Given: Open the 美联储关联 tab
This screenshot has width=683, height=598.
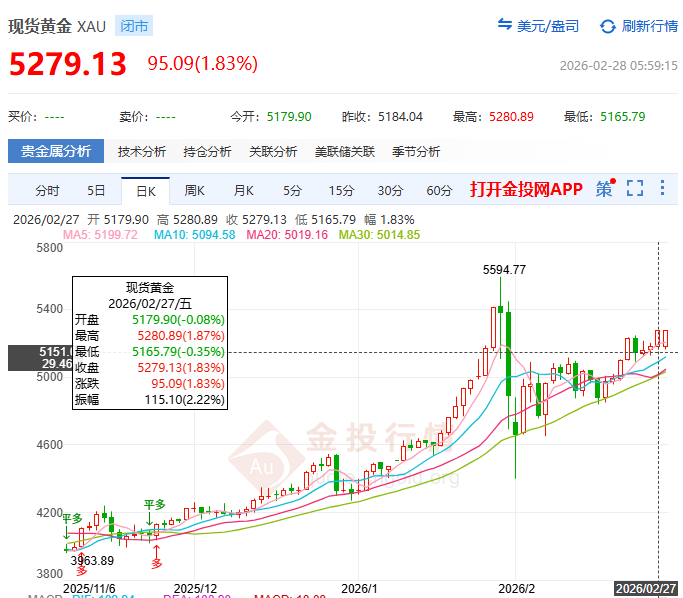Looking at the screenshot, I should [x=345, y=152].
